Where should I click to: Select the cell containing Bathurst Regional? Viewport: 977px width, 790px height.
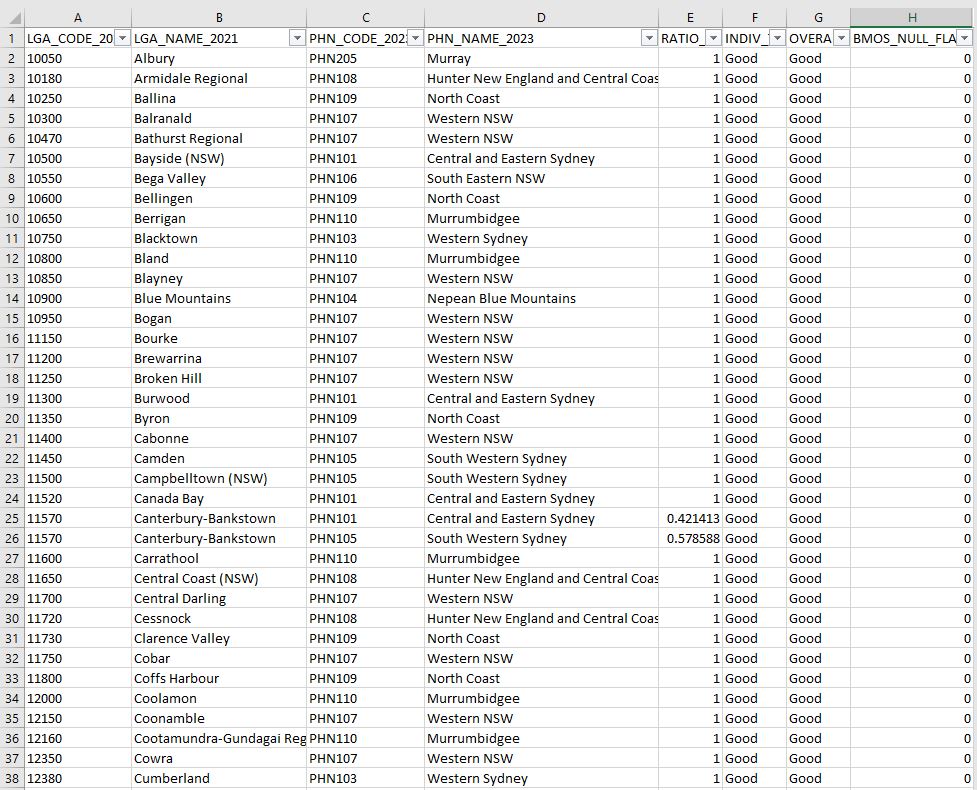219,138
